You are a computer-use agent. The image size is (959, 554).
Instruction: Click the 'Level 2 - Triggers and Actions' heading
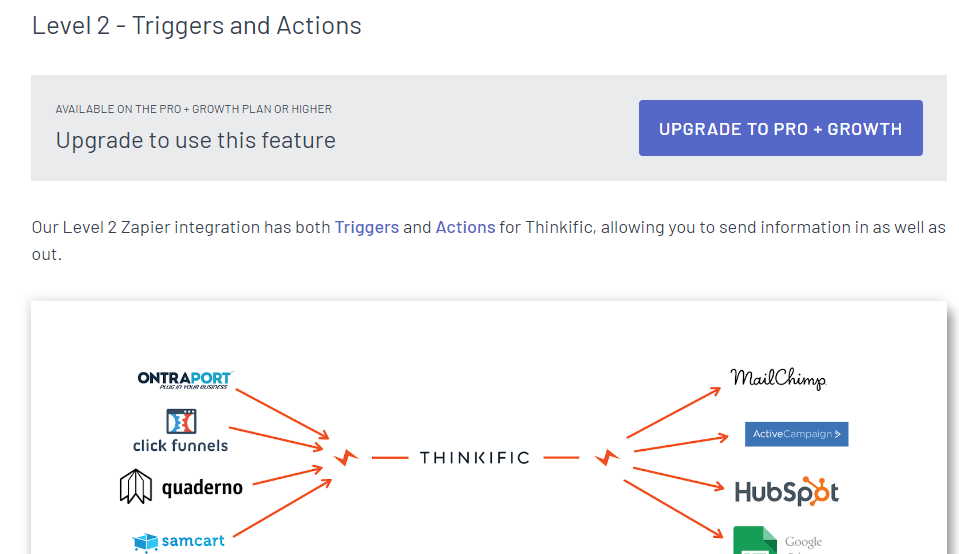coord(196,26)
